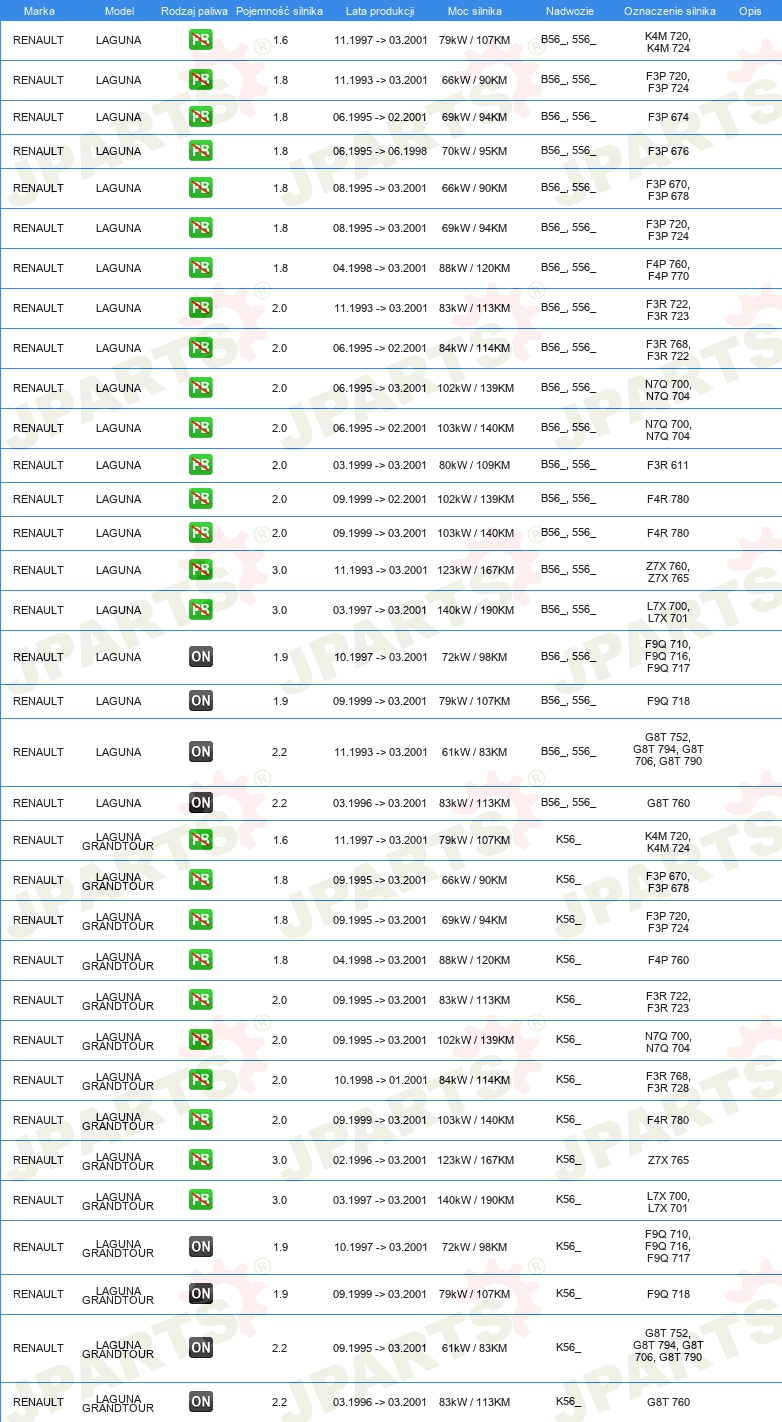Image resolution: width=782 pixels, height=1422 pixels.
Task: Click petrol icon in Grandtour K56_ L7X 700 row
Action: [x=201, y=1200]
